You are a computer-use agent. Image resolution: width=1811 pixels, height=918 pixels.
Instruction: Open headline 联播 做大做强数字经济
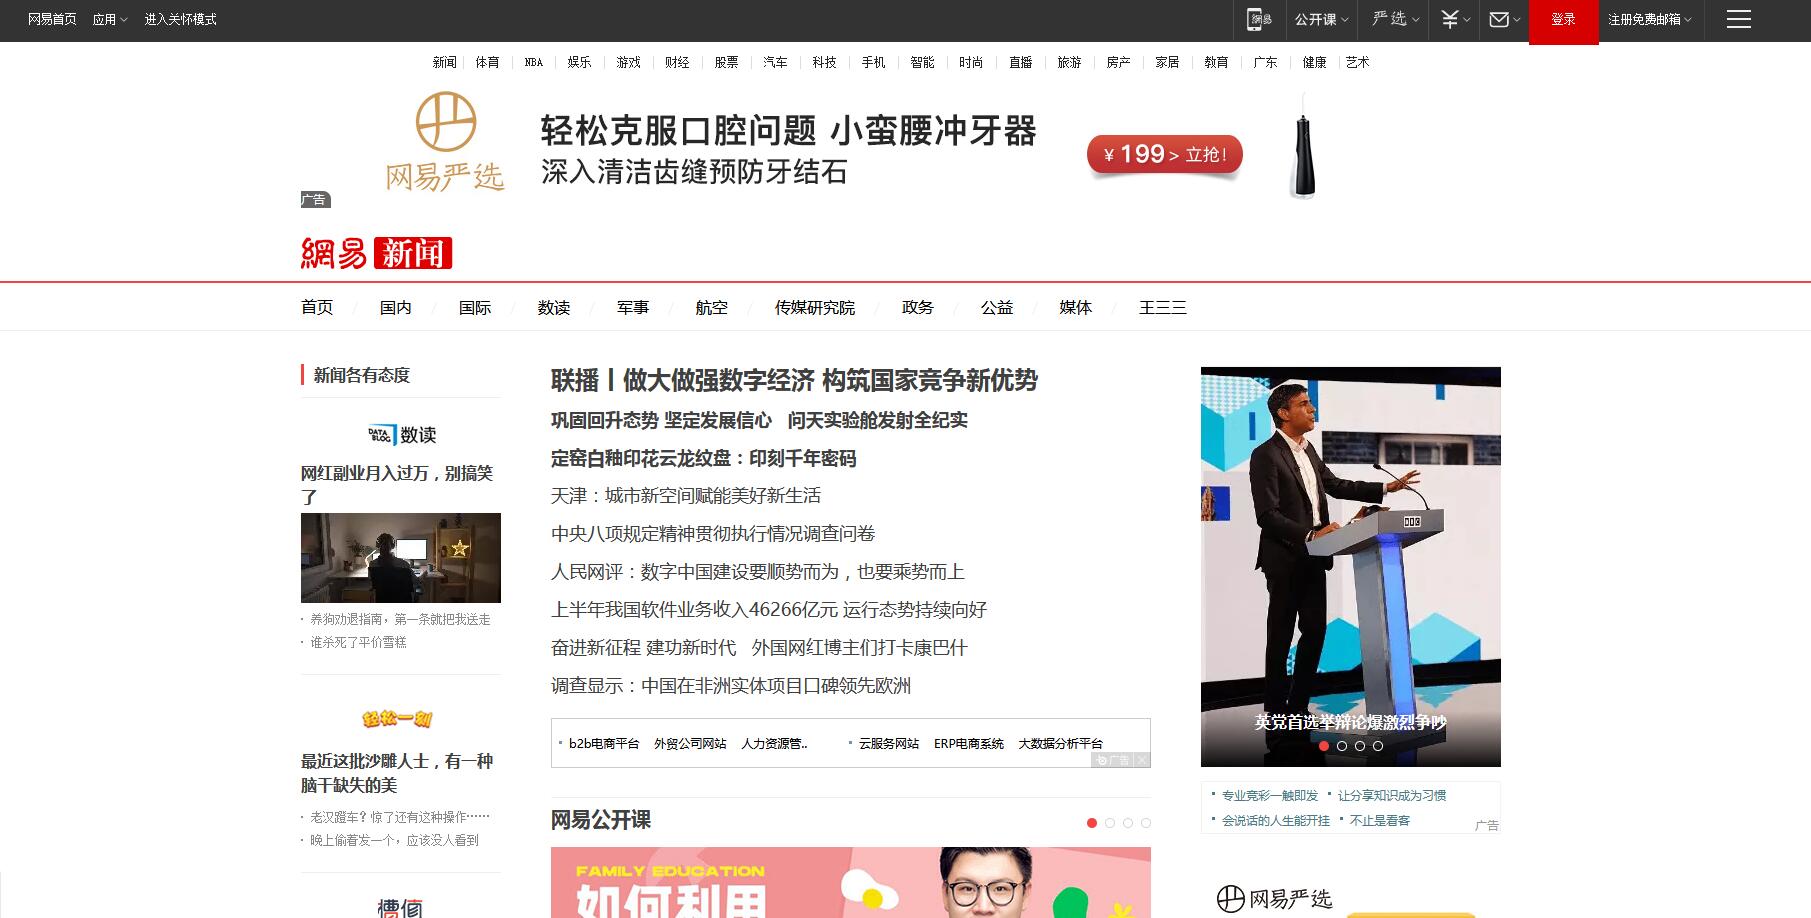point(794,380)
